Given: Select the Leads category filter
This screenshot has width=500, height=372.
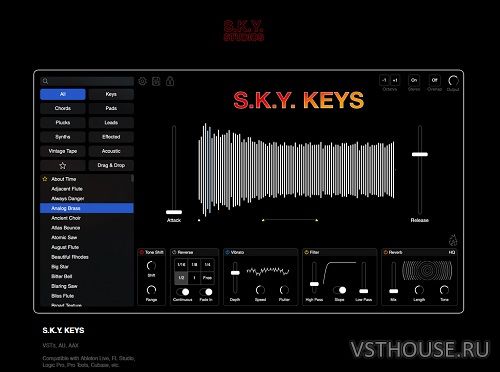Looking at the screenshot, I should pyautogui.click(x=111, y=123).
